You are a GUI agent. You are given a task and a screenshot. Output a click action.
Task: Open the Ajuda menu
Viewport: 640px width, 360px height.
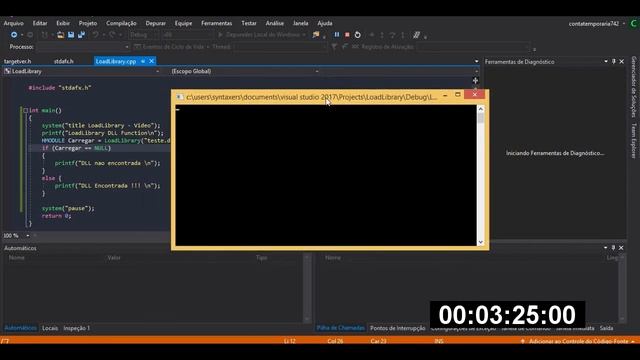pyautogui.click(x=325, y=23)
